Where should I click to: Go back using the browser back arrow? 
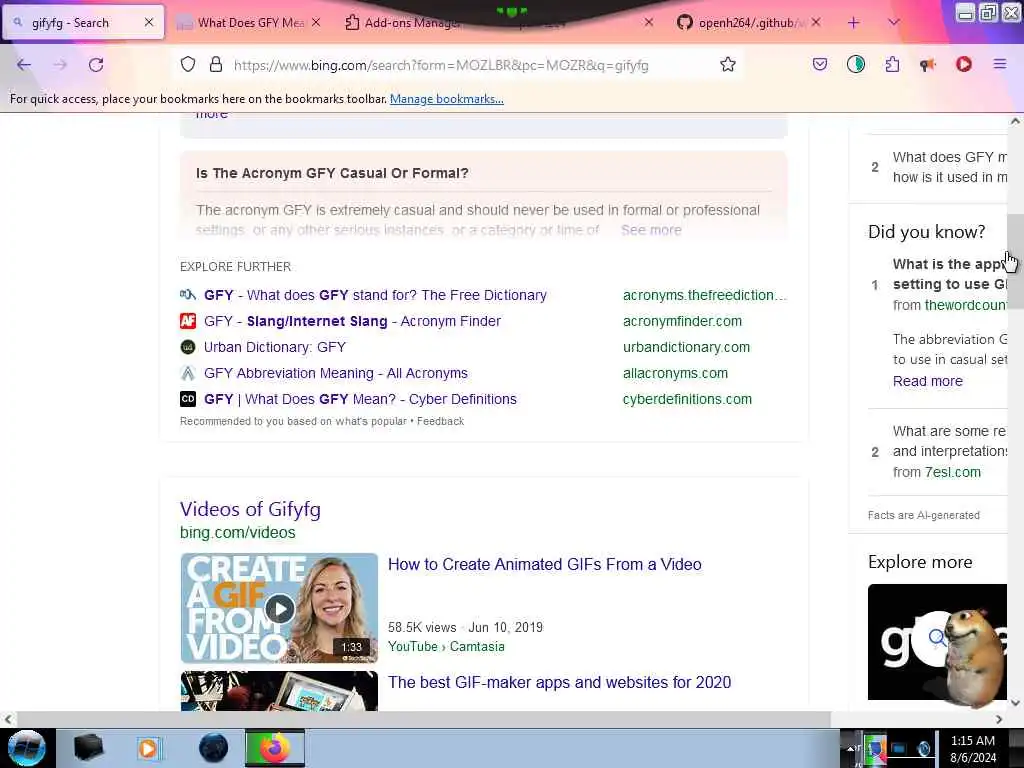[x=24, y=65]
